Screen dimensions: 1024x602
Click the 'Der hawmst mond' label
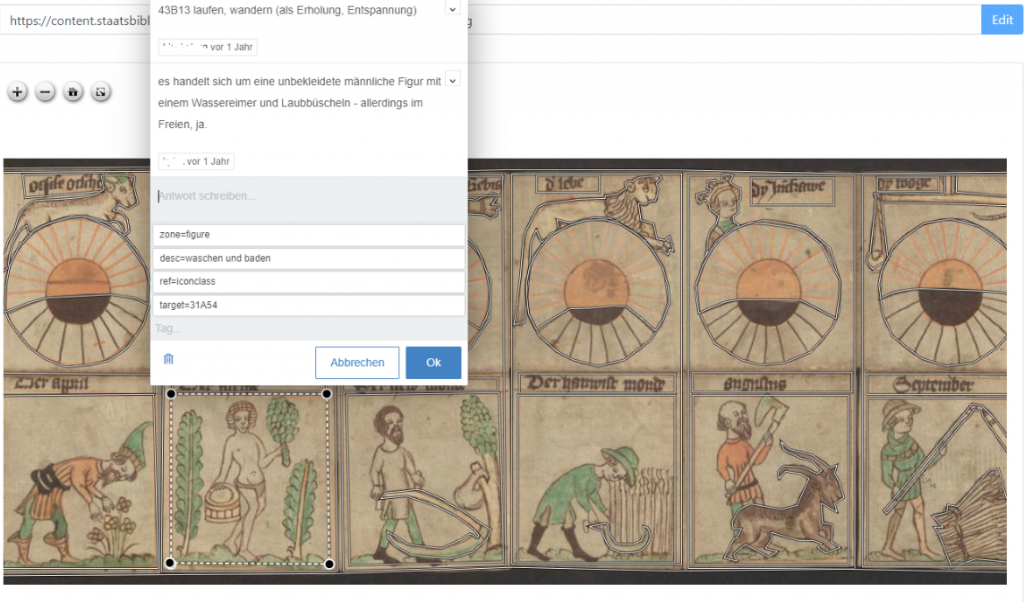(596, 383)
